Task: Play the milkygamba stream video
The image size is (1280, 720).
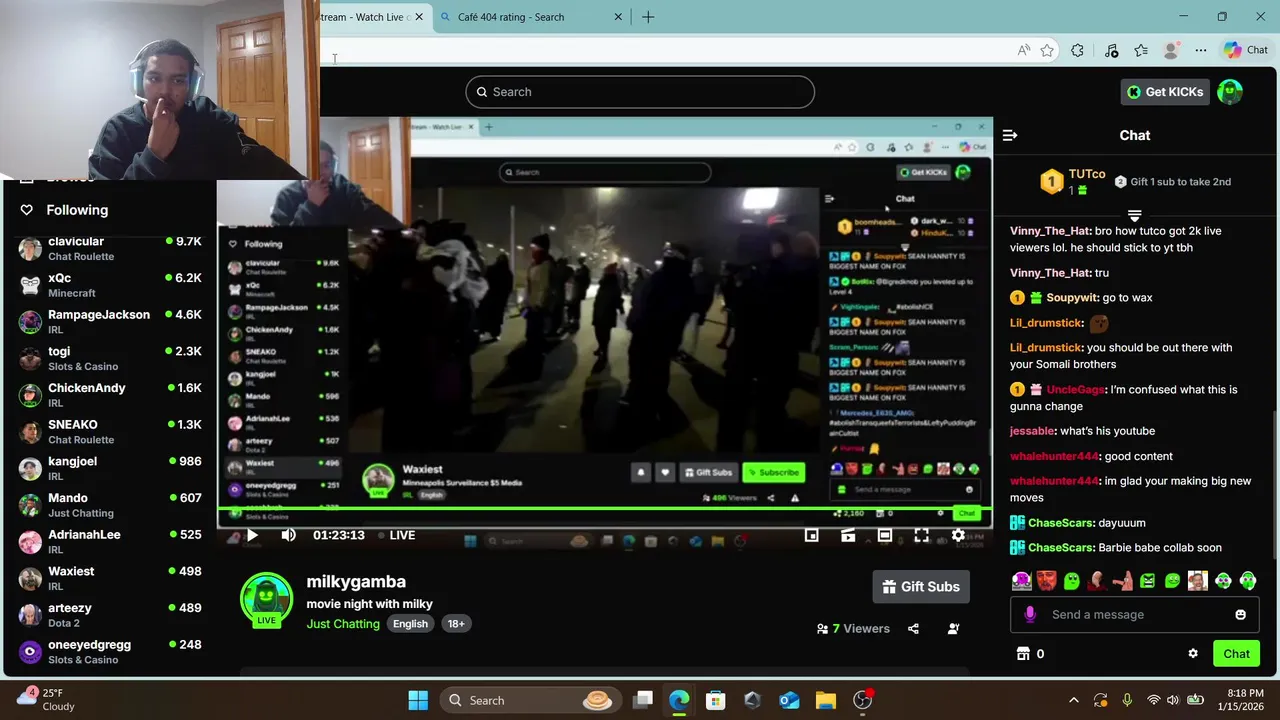Action: tap(252, 535)
